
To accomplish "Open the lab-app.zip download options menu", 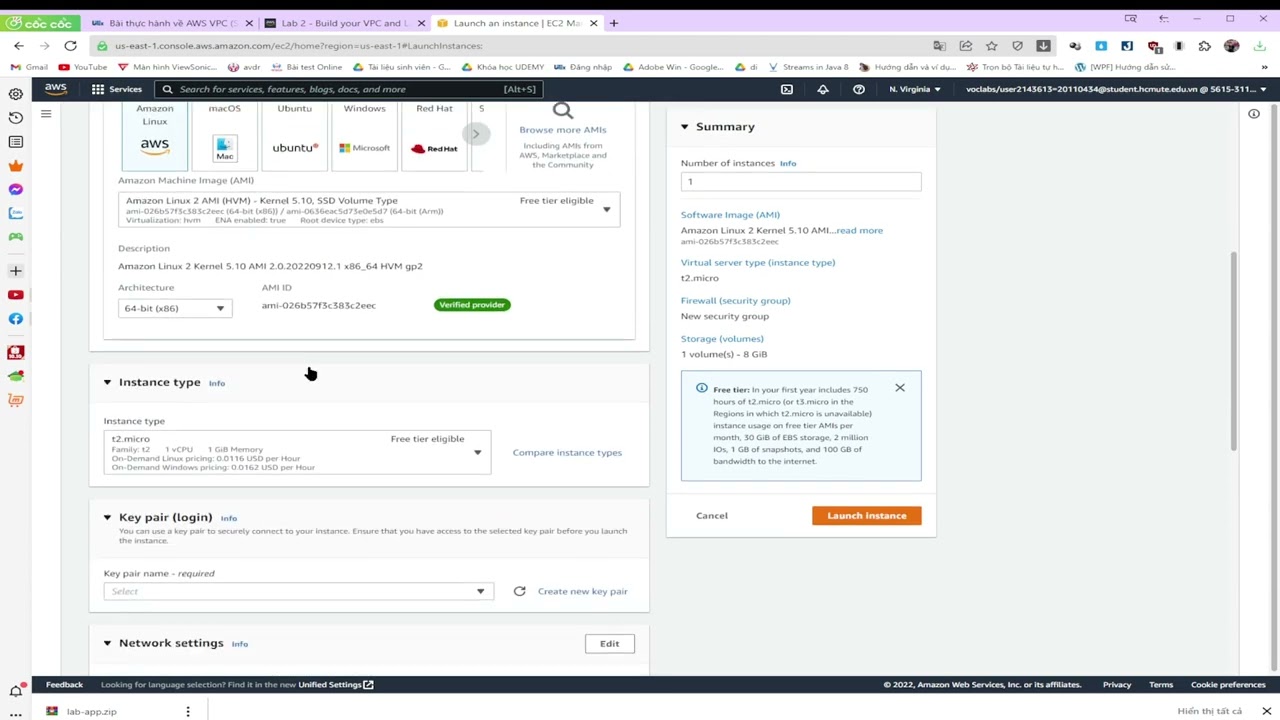I will 188,711.
